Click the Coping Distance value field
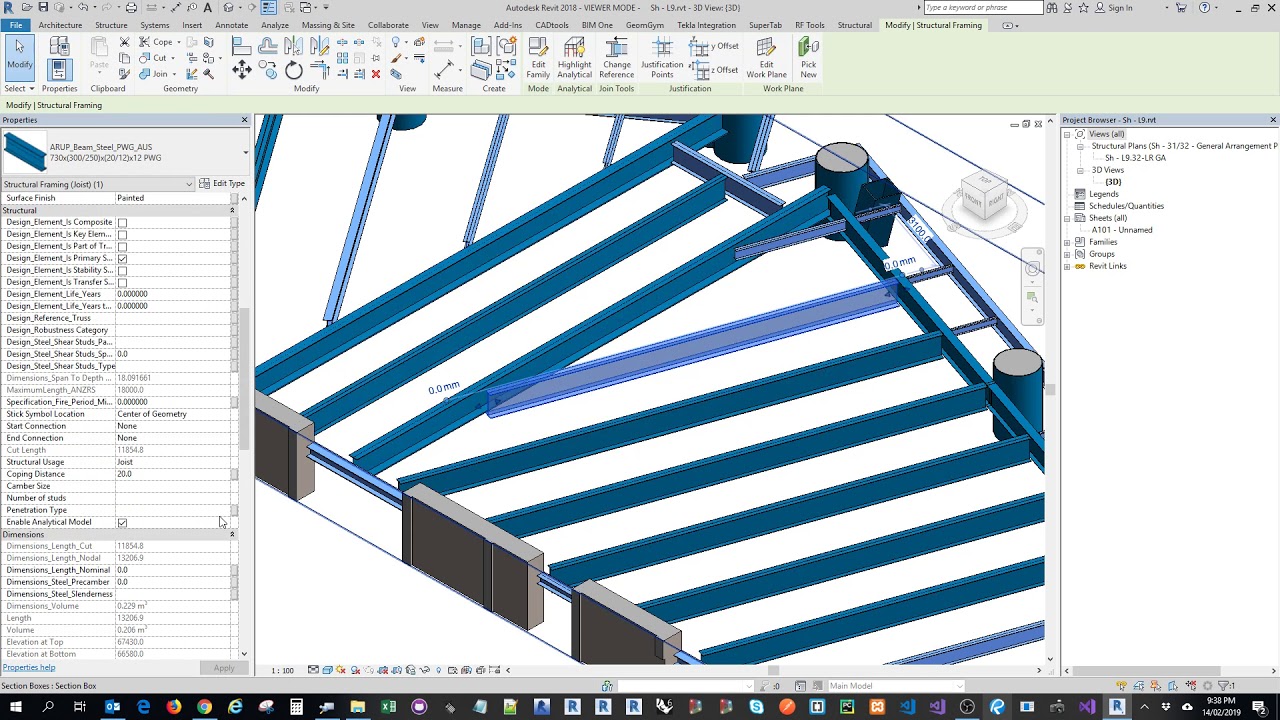This screenshot has width=1280, height=720. [x=174, y=474]
